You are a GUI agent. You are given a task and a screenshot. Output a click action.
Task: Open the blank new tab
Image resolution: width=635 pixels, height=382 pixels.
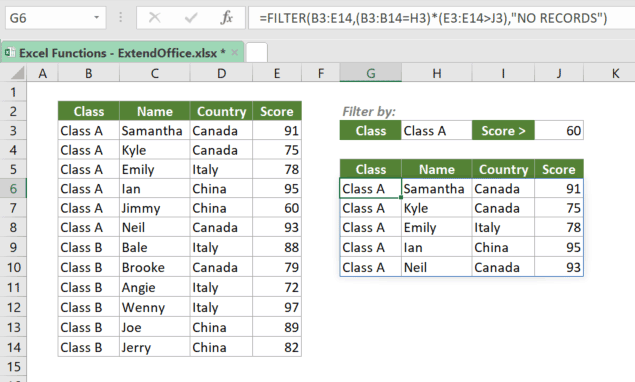pyautogui.click(x=256, y=52)
